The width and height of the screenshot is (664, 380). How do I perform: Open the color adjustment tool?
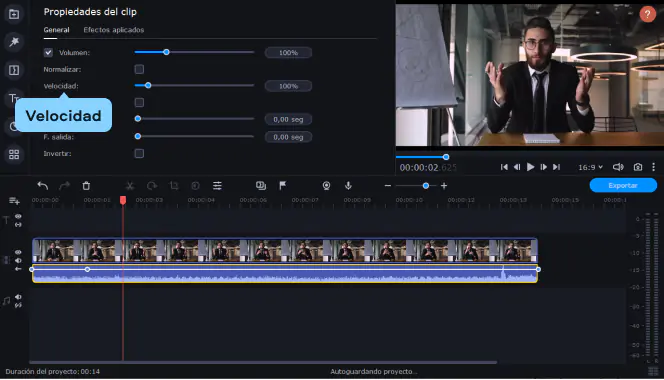pyautogui.click(x=195, y=186)
